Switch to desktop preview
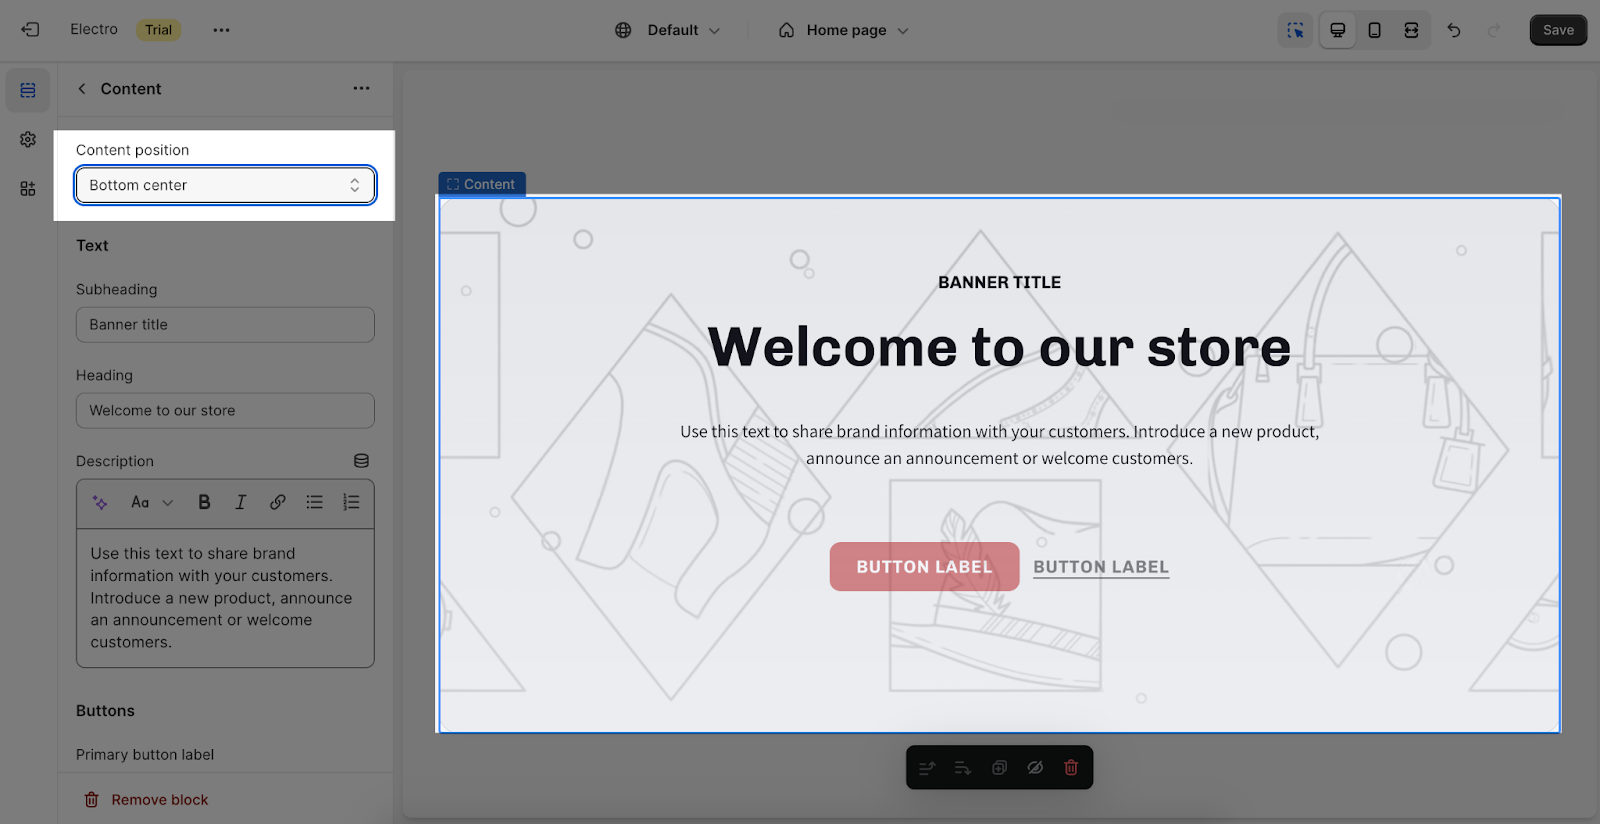This screenshot has width=1600, height=824. coord(1337,30)
